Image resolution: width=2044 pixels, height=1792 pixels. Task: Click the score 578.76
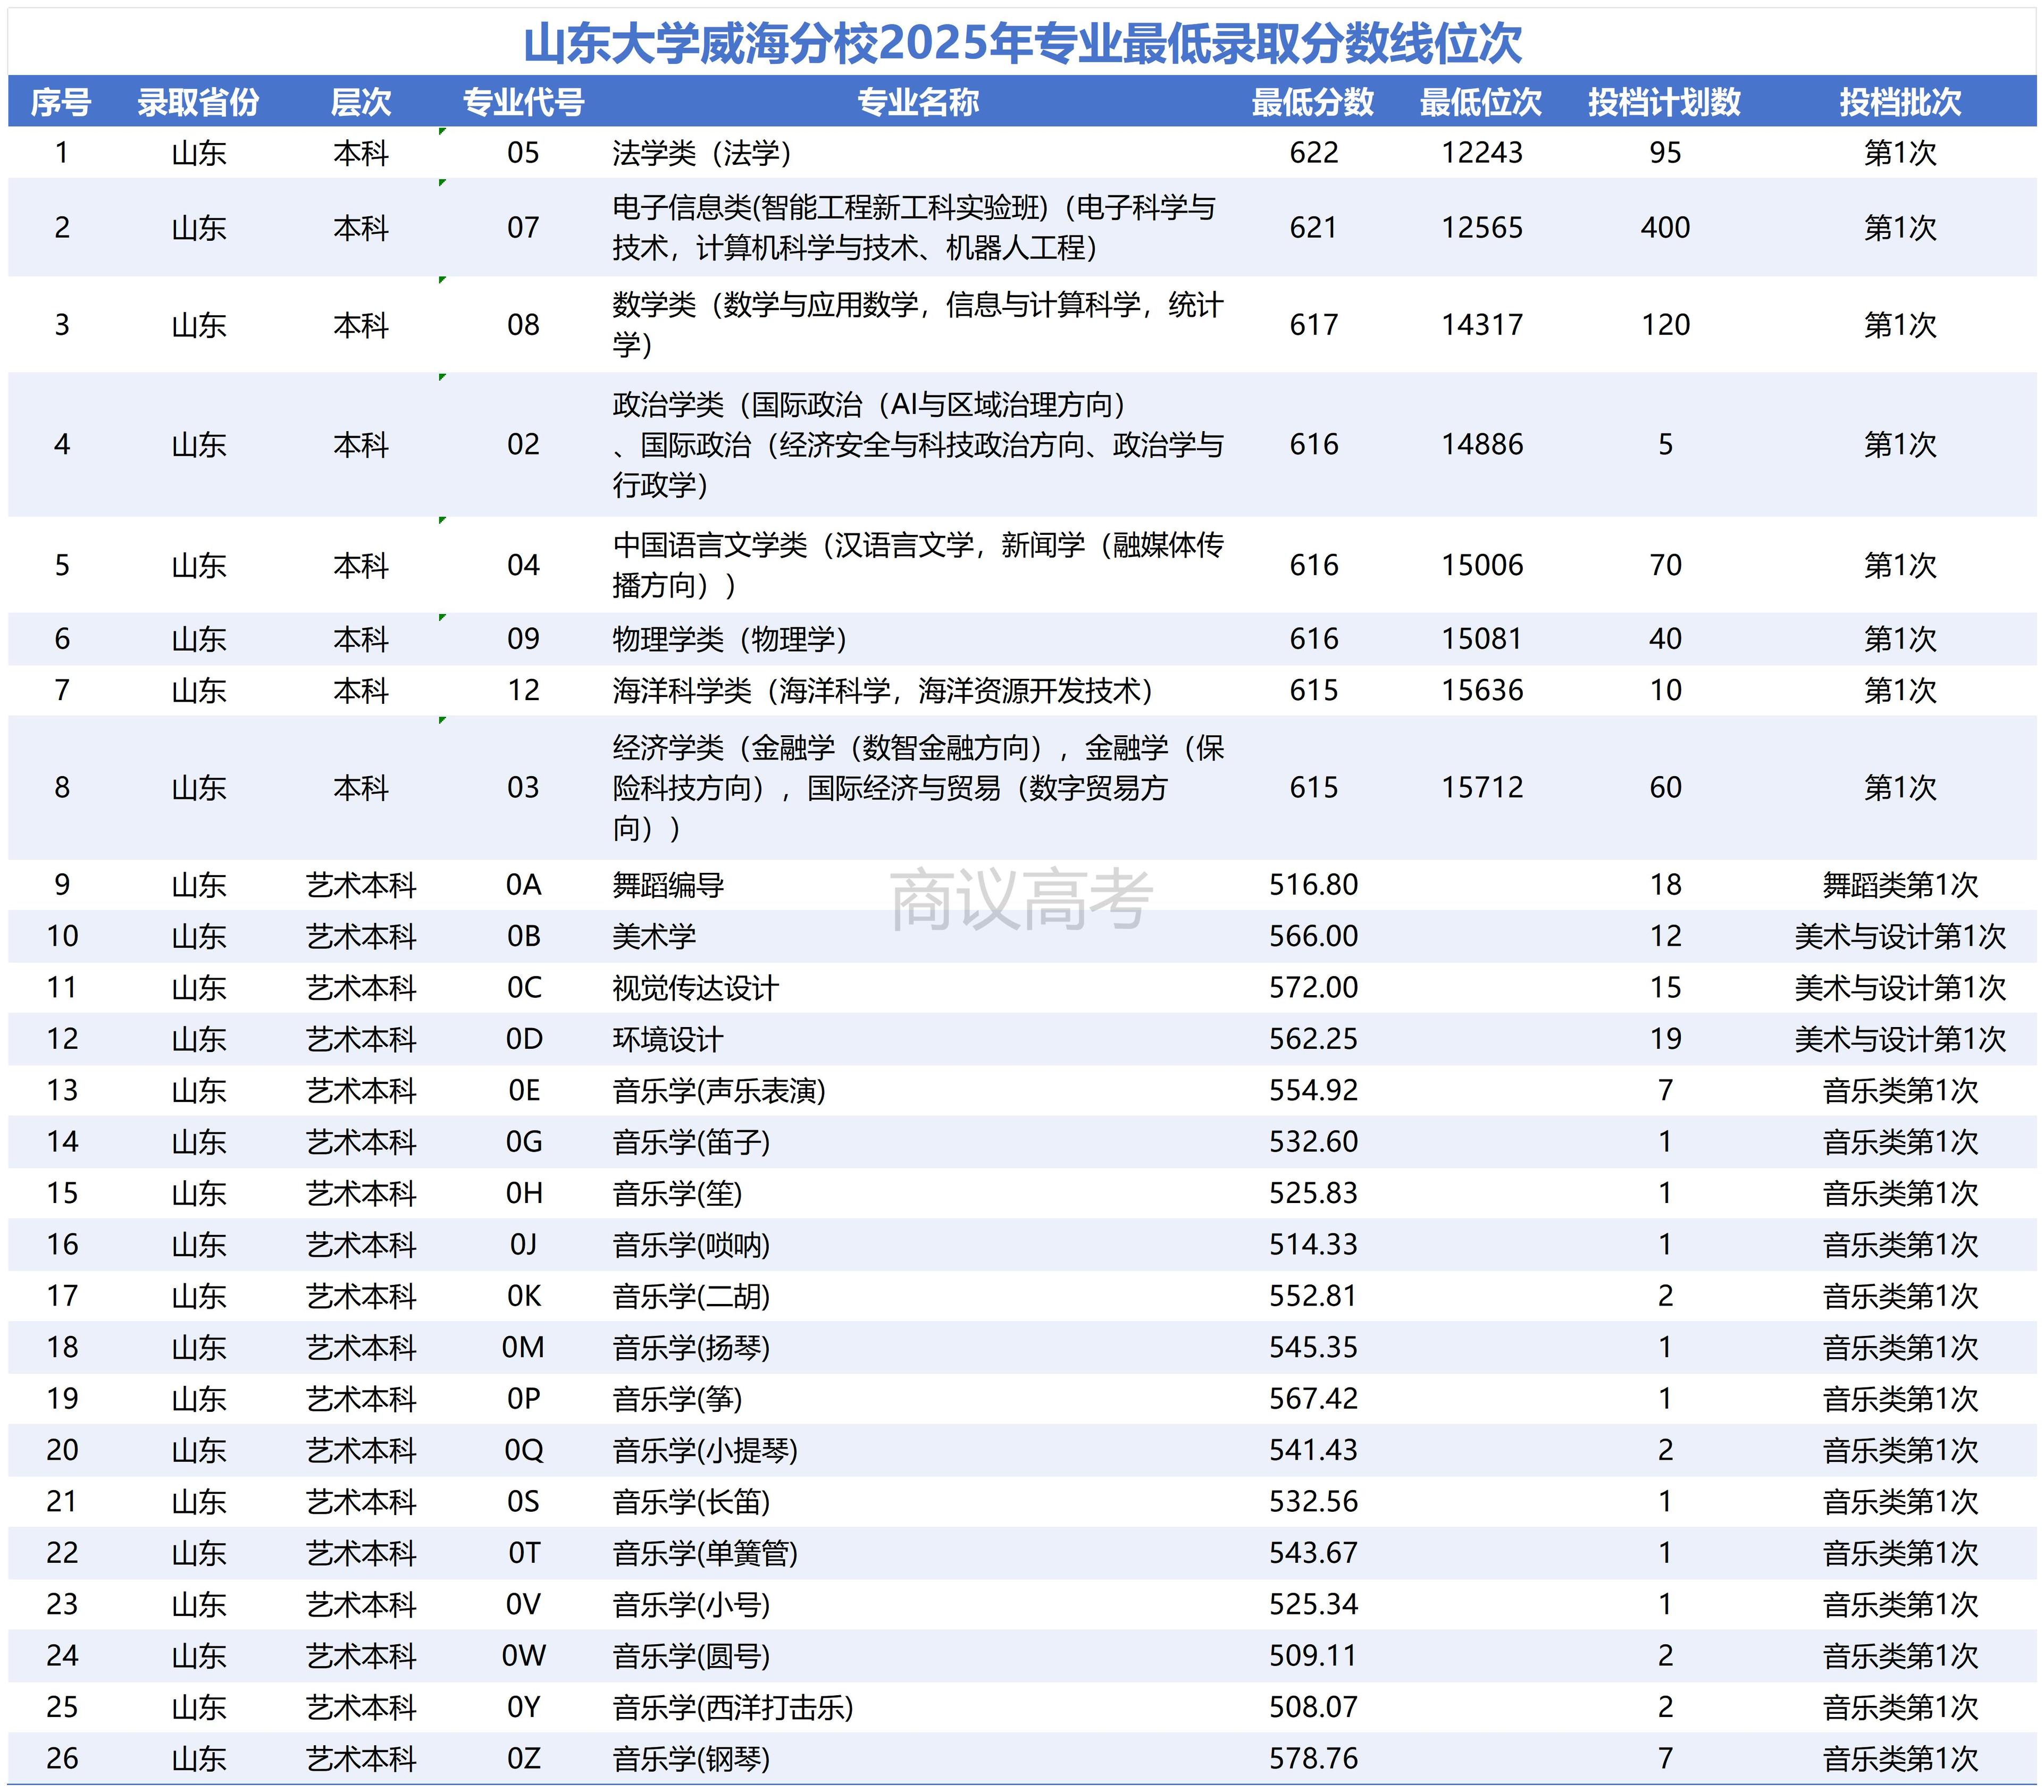click(x=1313, y=1760)
